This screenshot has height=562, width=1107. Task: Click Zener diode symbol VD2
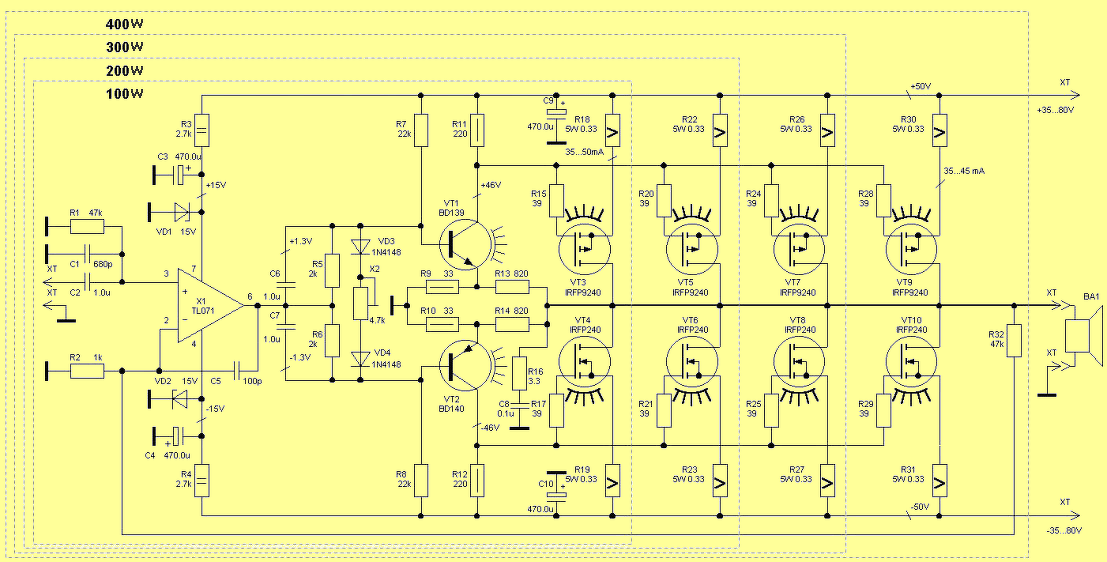coord(181,399)
